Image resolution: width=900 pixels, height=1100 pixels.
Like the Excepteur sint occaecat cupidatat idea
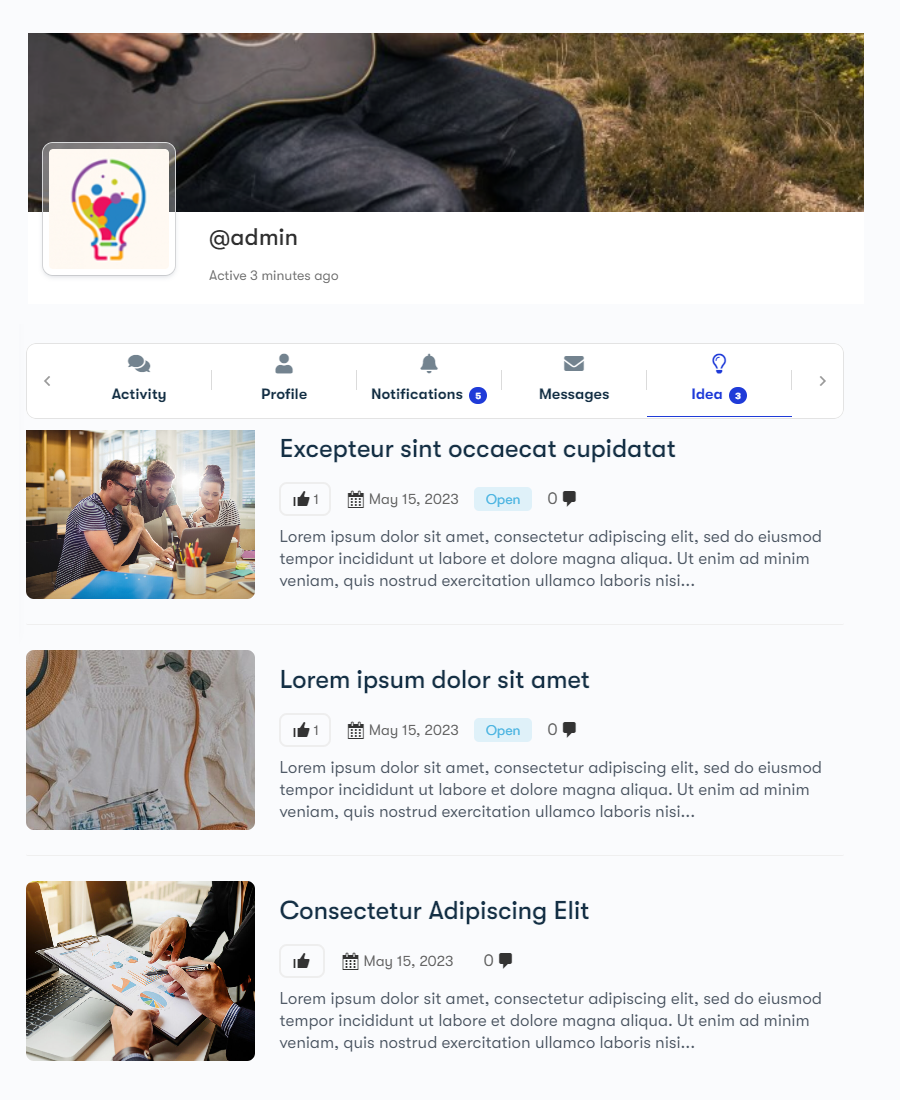click(305, 499)
